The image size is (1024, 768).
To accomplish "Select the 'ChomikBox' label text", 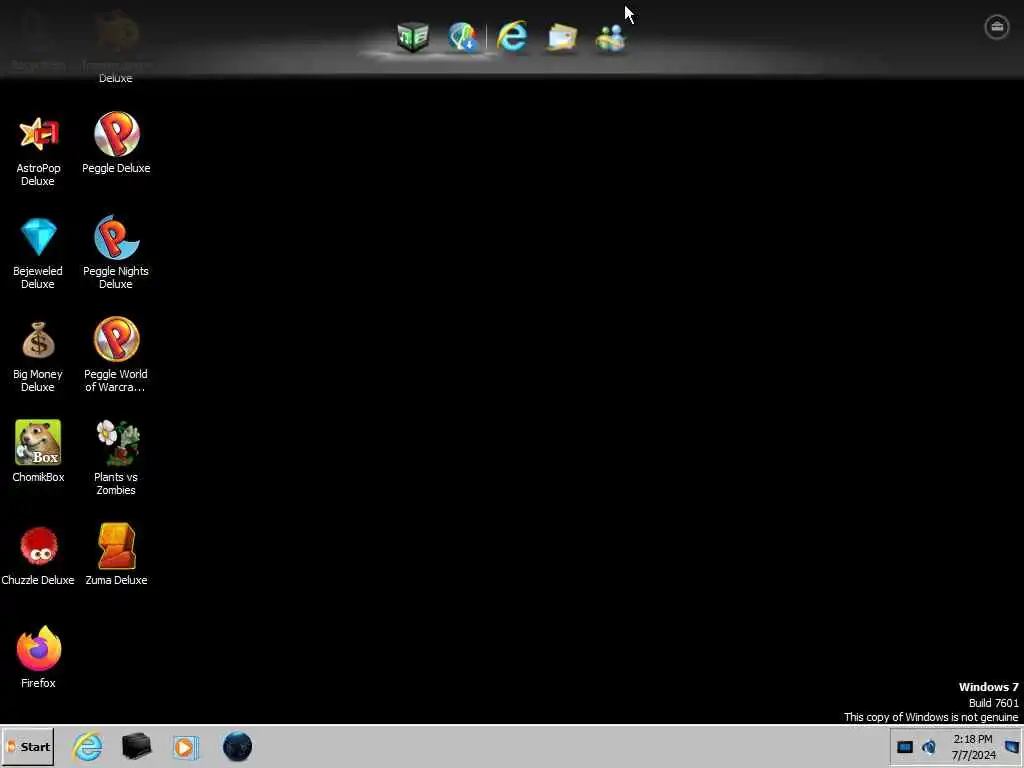I will click(x=38, y=477).
